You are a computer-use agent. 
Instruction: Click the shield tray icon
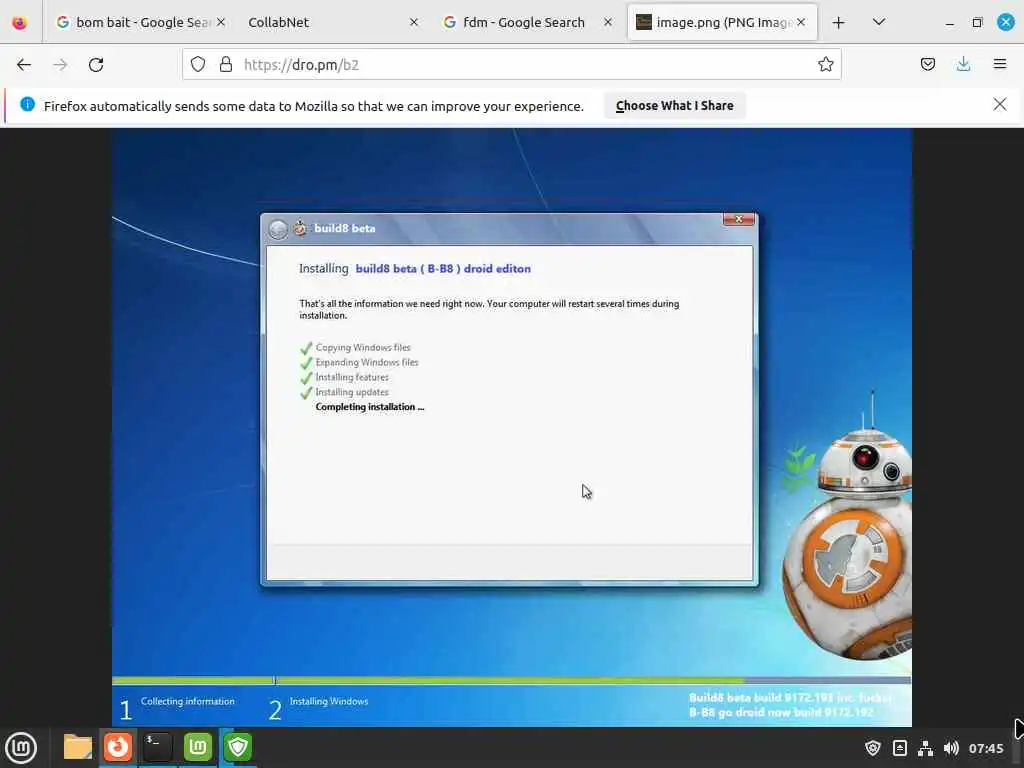[x=872, y=748]
